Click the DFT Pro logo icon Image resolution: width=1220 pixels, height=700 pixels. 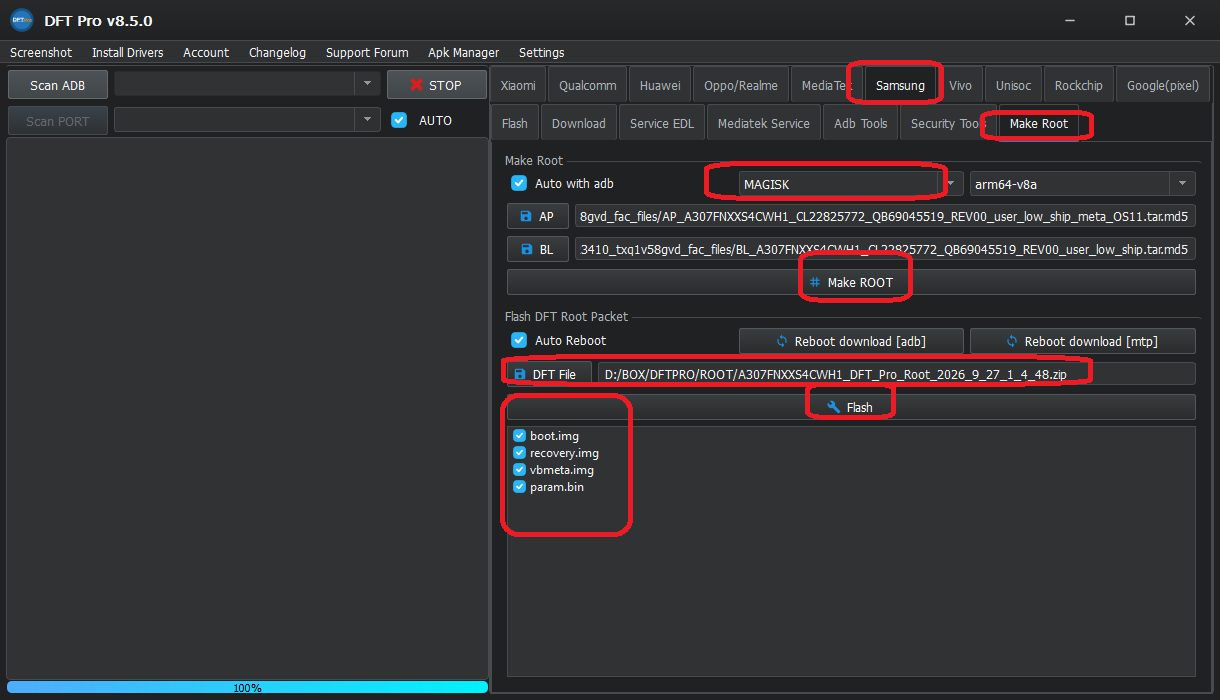[22, 20]
